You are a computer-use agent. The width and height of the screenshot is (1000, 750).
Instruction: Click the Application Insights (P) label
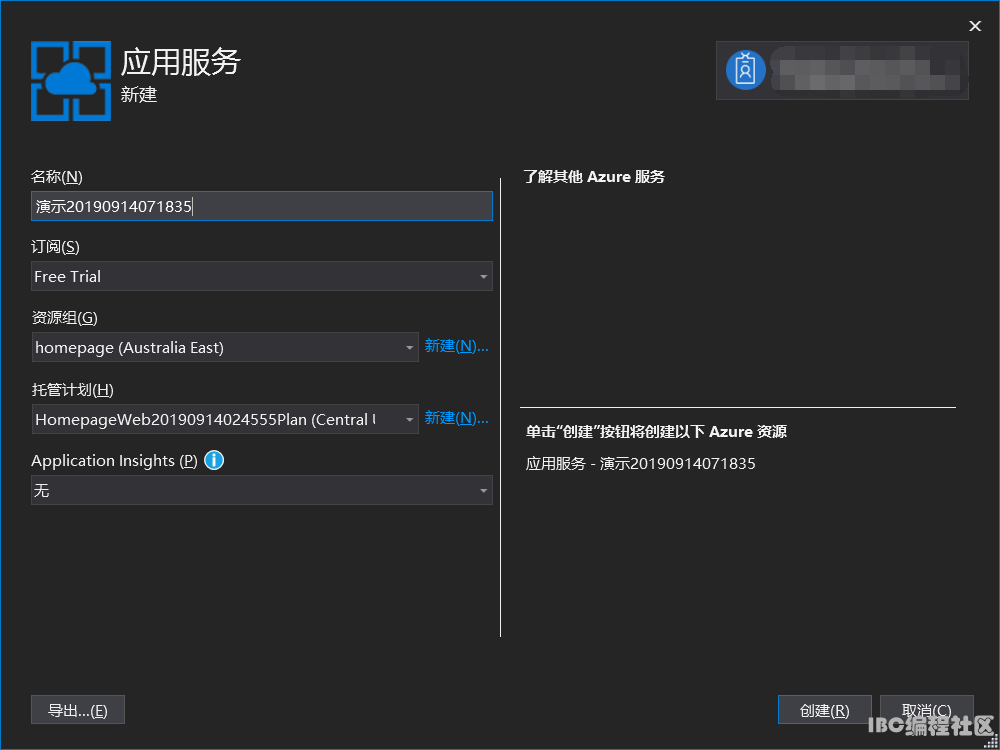coord(114,460)
